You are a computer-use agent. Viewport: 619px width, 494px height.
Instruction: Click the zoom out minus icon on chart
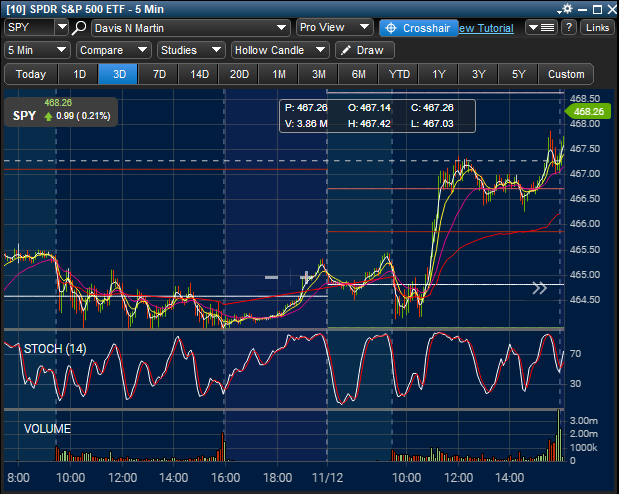(271, 277)
